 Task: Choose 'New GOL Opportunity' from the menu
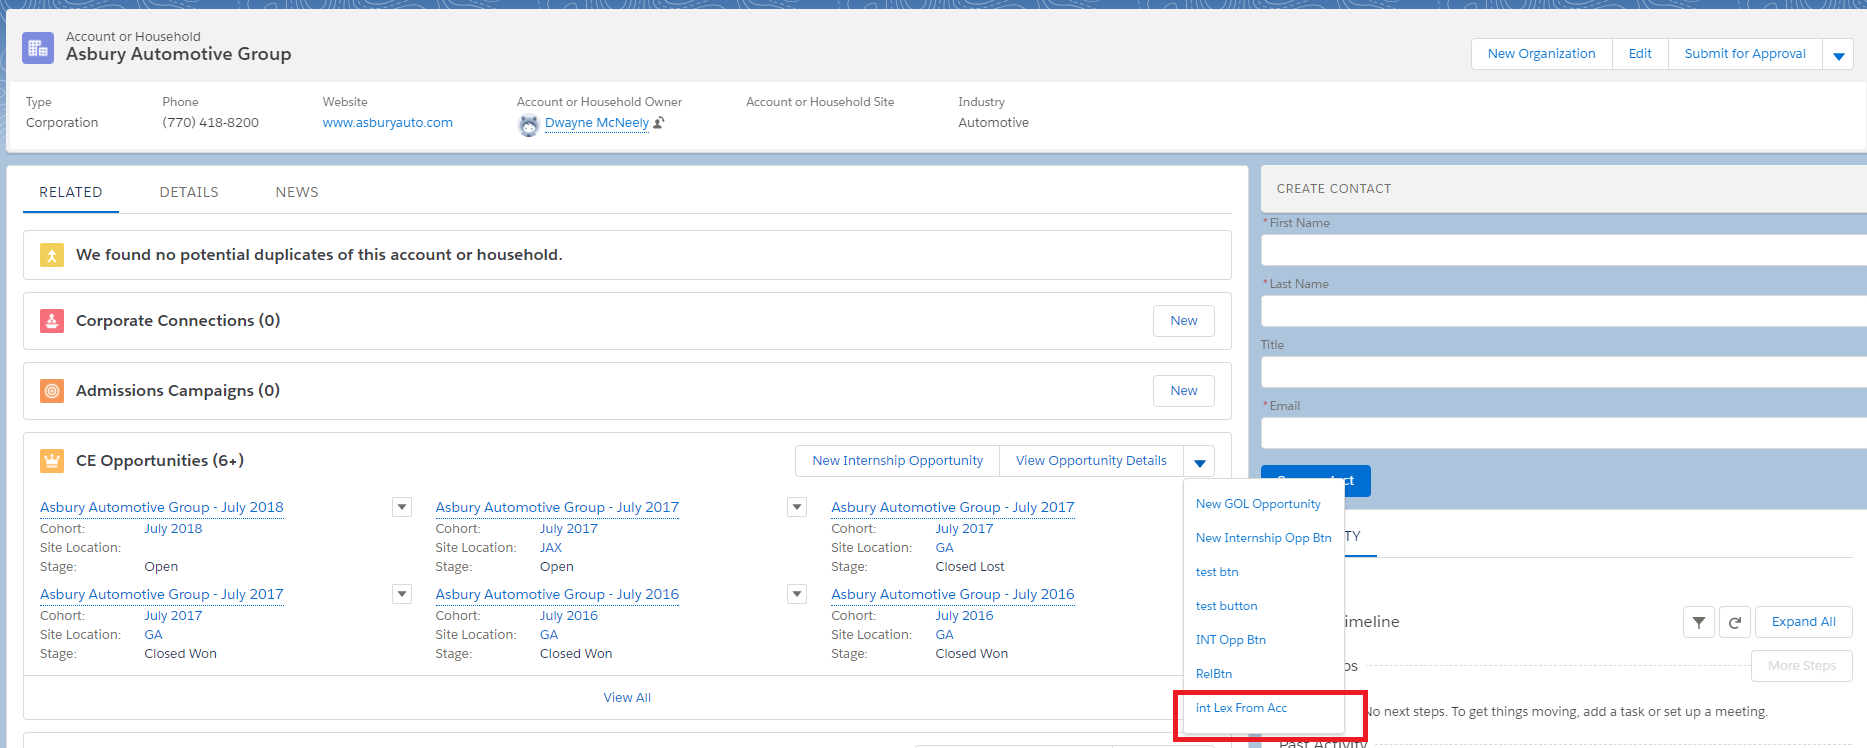point(1258,504)
